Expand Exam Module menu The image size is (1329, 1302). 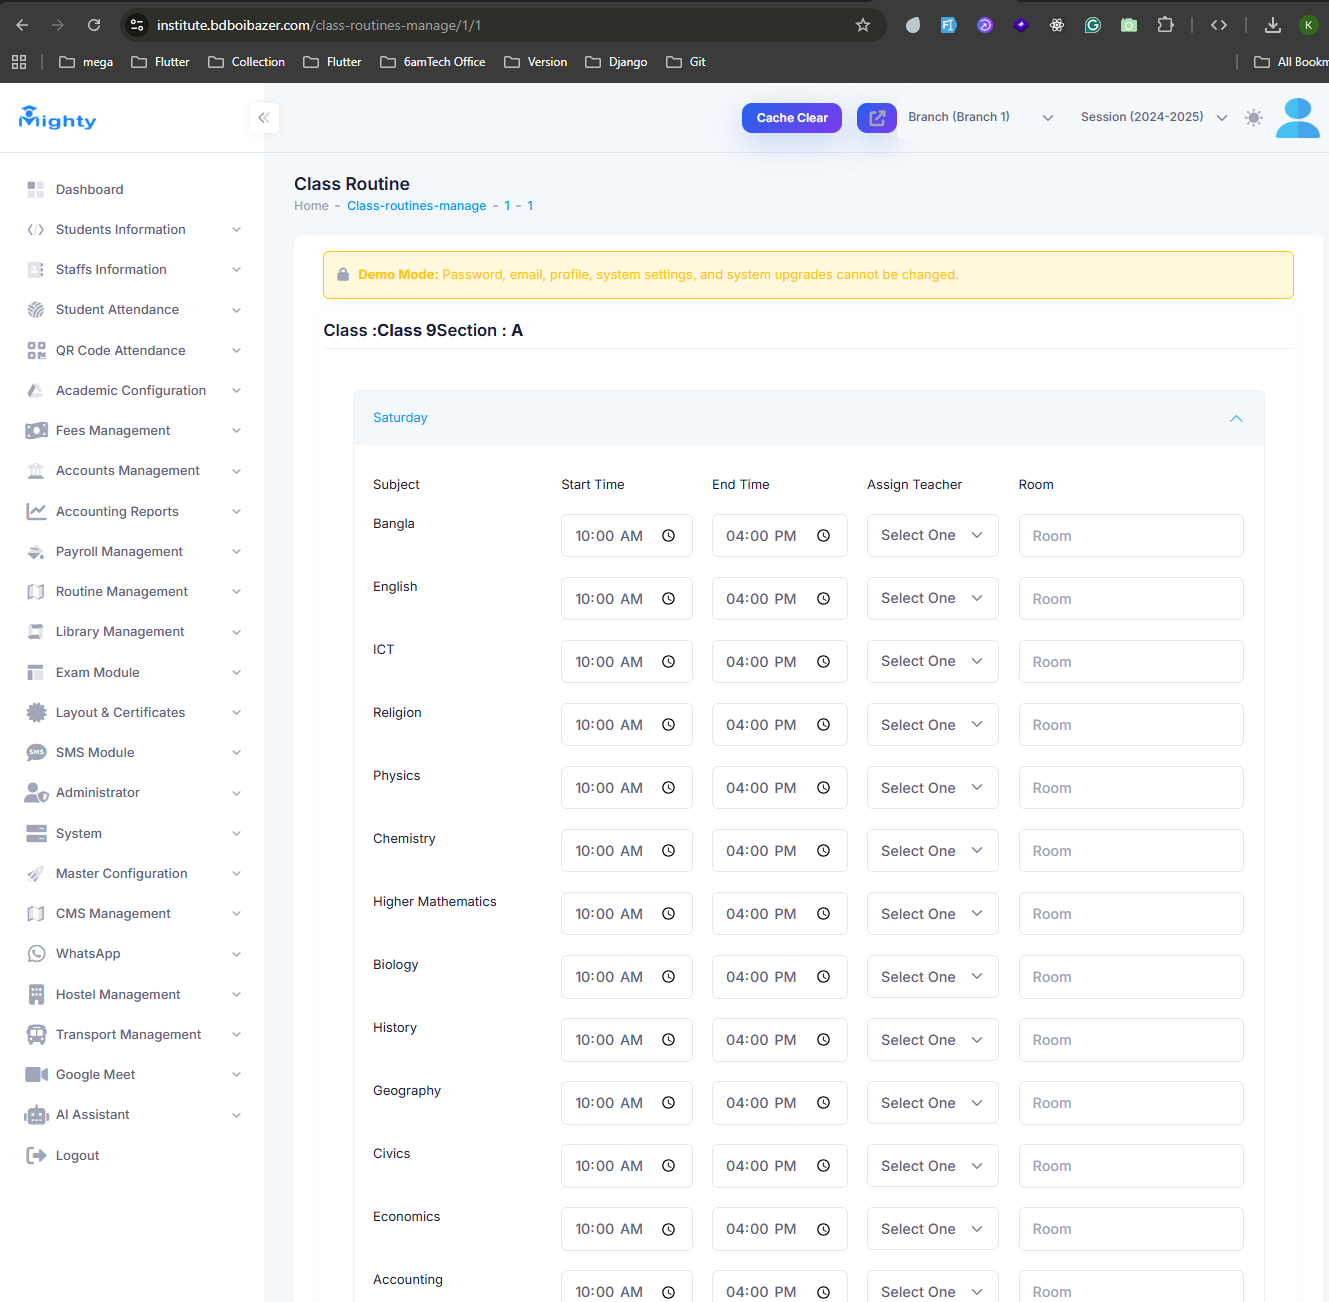[132, 672]
